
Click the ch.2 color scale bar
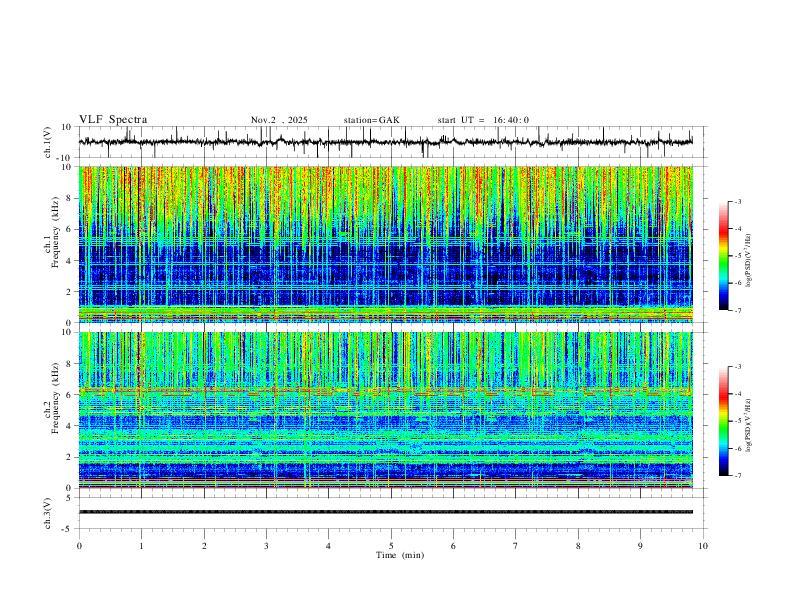point(723,421)
